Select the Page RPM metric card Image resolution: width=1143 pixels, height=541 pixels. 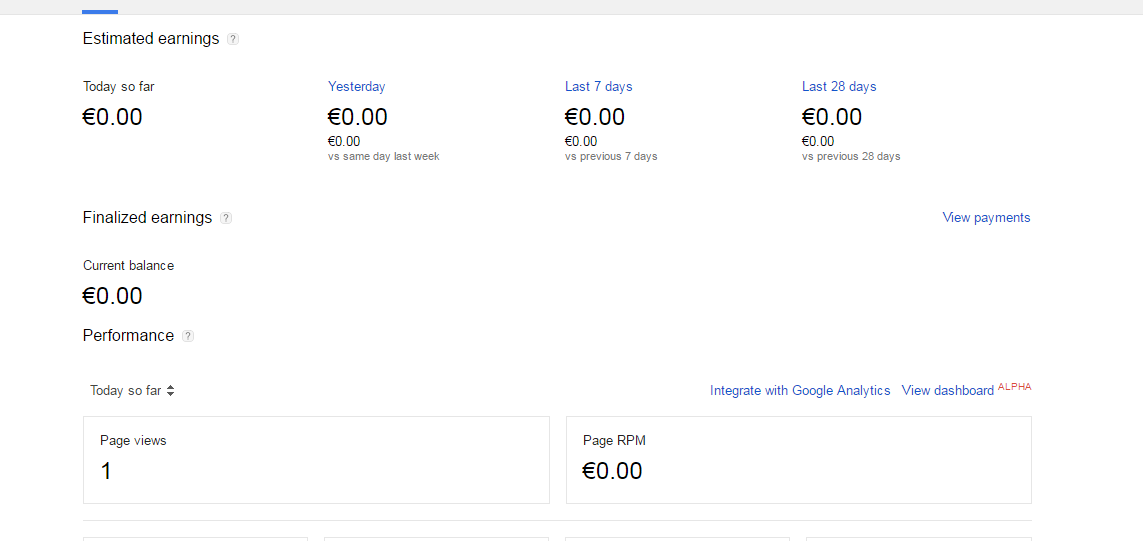798,460
